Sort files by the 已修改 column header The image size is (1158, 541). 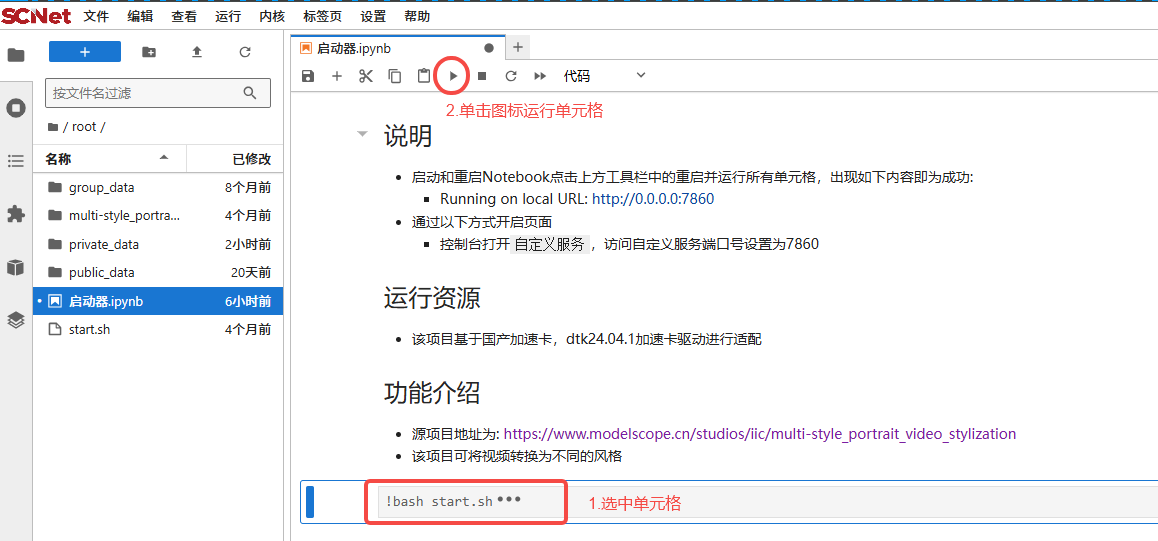click(x=251, y=159)
